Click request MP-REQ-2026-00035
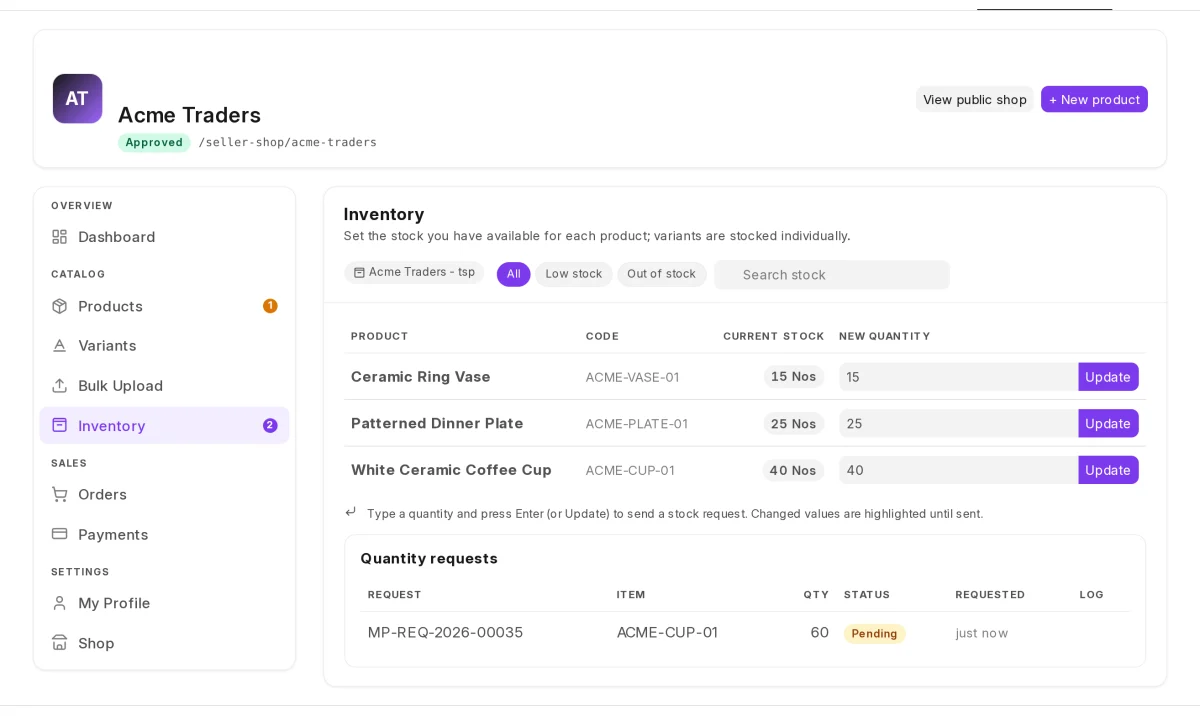1200x716 pixels. tap(445, 633)
